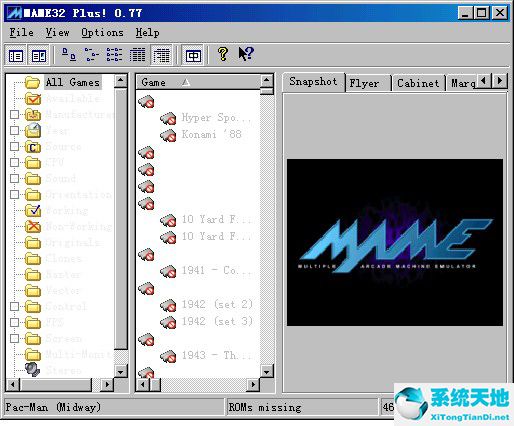Select the All Games folder
Viewport: 514px width, 426px height.
(73, 82)
